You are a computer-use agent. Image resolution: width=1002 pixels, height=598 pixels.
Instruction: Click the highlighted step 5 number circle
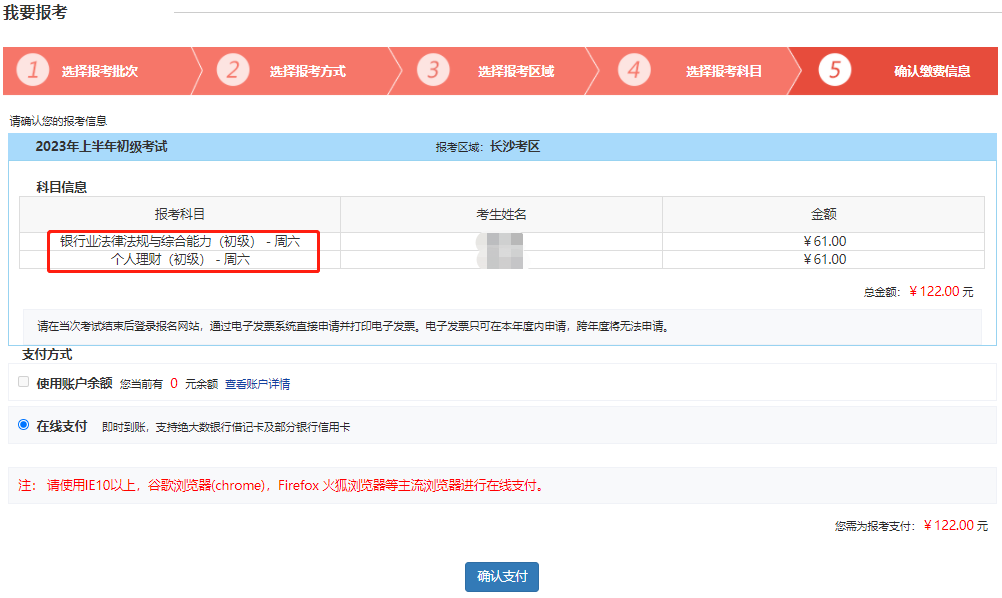click(x=834, y=71)
